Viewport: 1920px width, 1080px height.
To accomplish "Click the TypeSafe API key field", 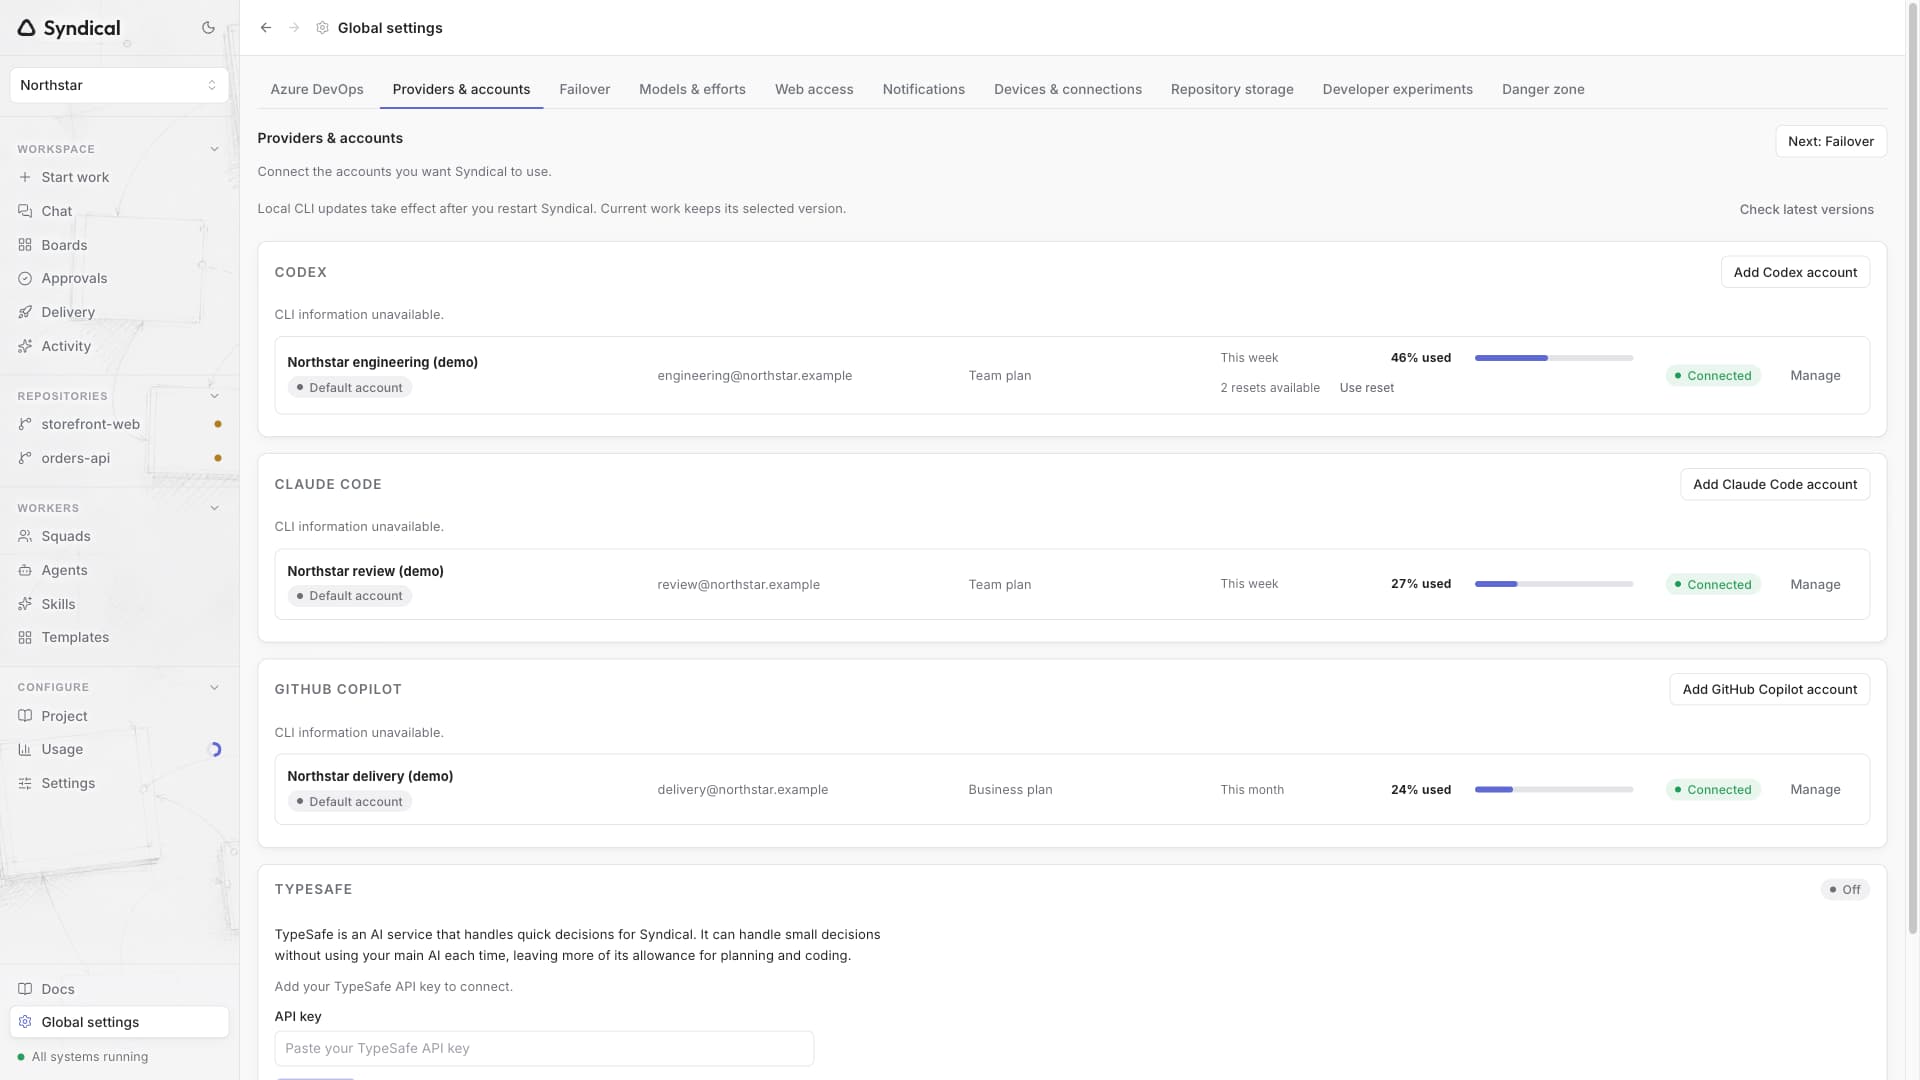I will [x=544, y=1048].
